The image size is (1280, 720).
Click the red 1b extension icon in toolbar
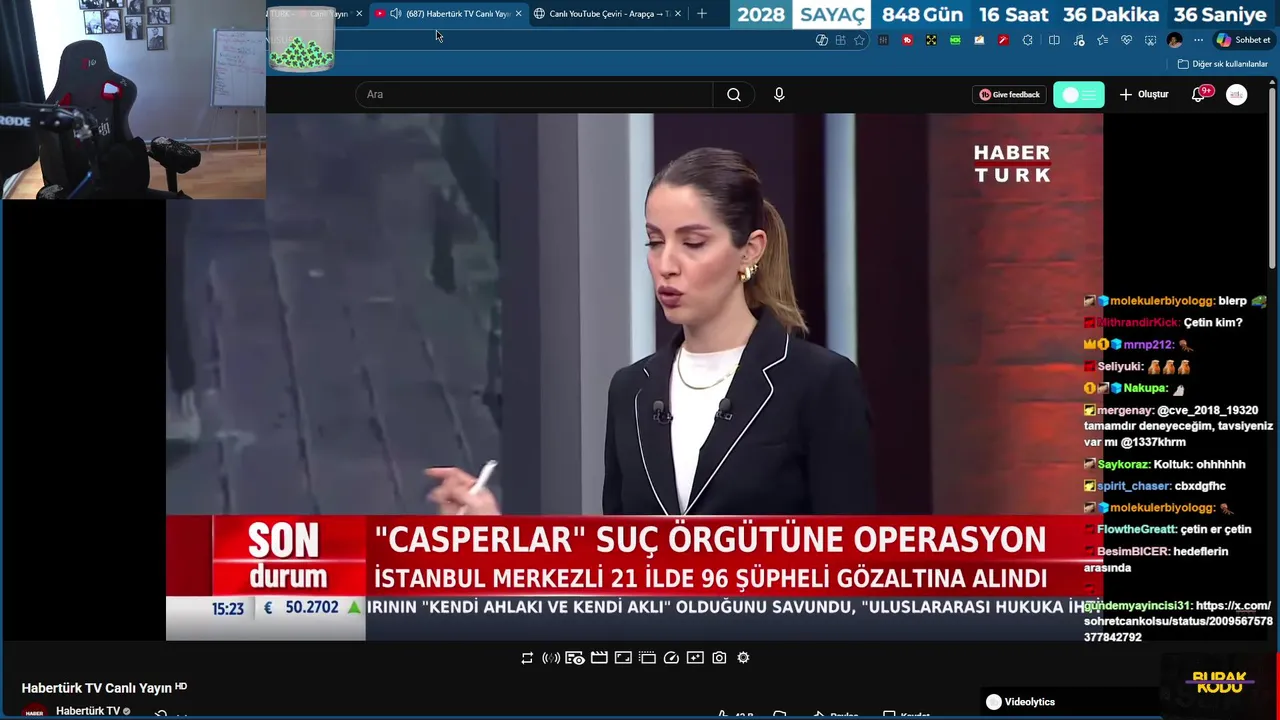[x=908, y=40]
